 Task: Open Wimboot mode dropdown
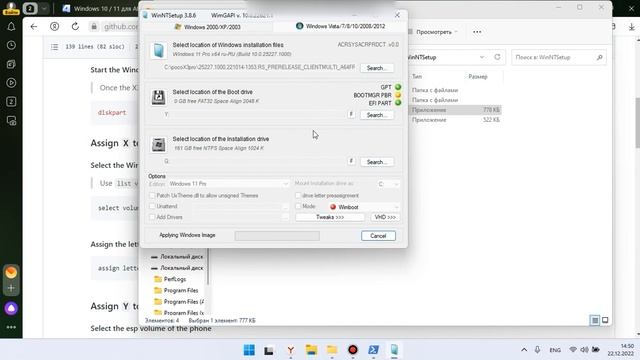click(x=363, y=207)
